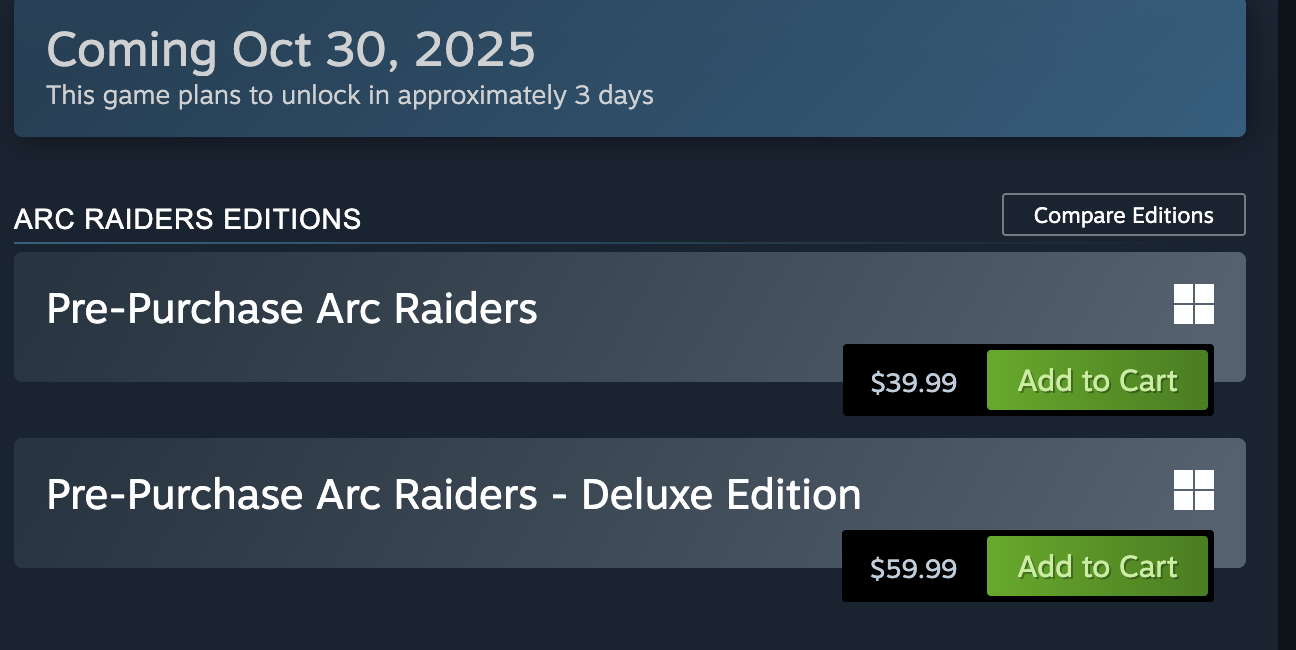Click the vertical scrollbar on the right edge
Image resolution: width=1296 pixels, height=650 pixels.
(x=1287, y=300)
